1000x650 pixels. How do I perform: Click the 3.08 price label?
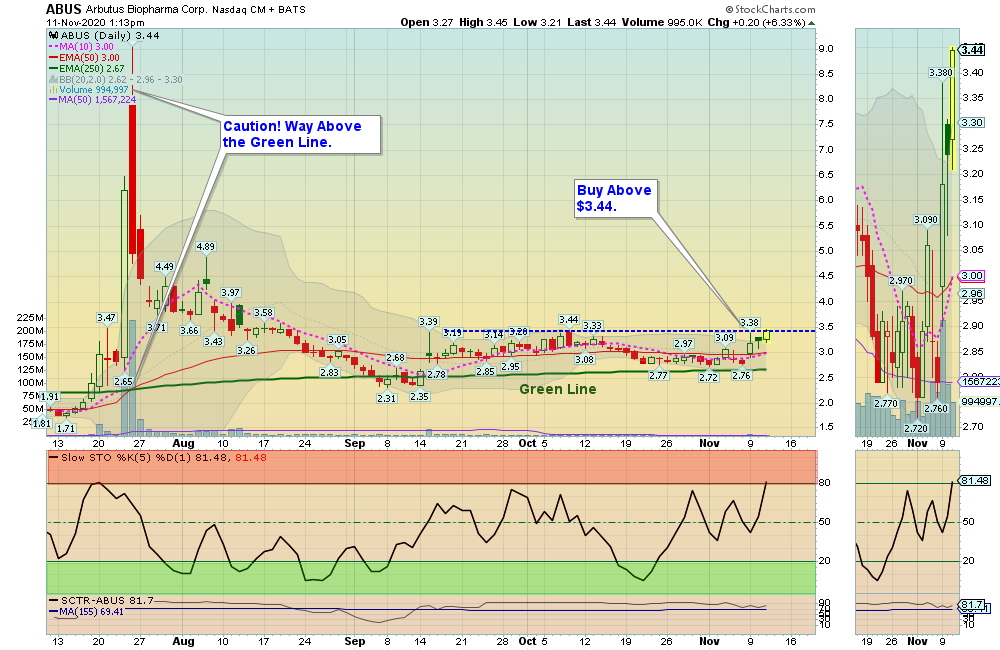pos(584,359)
